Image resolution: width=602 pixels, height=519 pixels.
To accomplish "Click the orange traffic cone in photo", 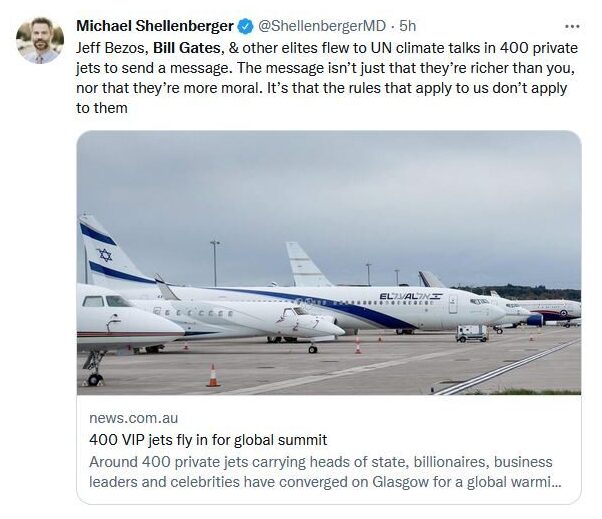I will [213, 375].
